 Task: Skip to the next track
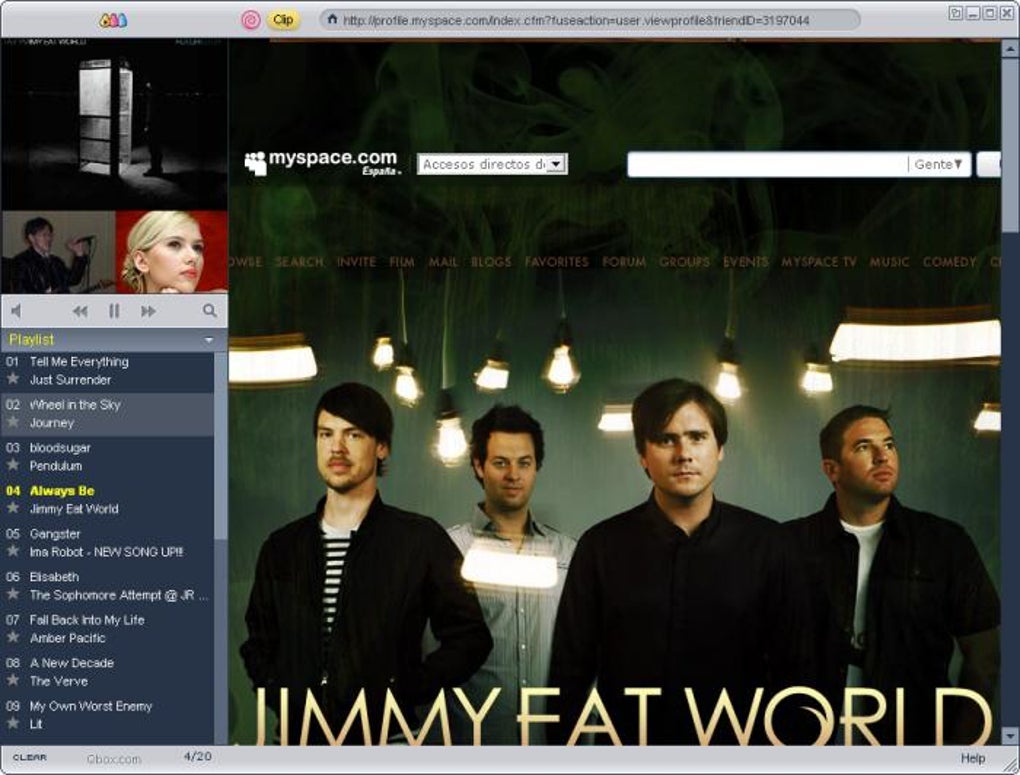point(147,310)
